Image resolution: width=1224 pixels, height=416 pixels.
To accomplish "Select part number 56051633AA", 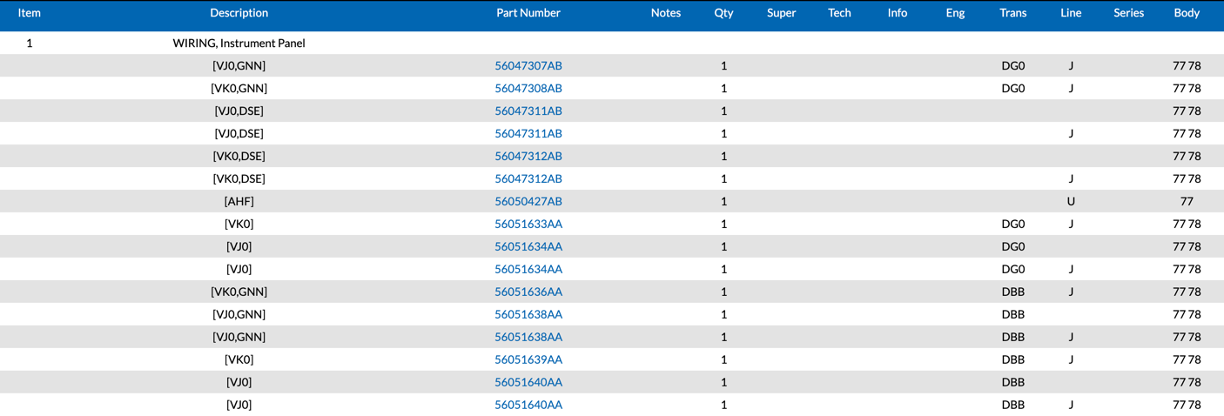I will pyautogui.click(x=528, y=224).
